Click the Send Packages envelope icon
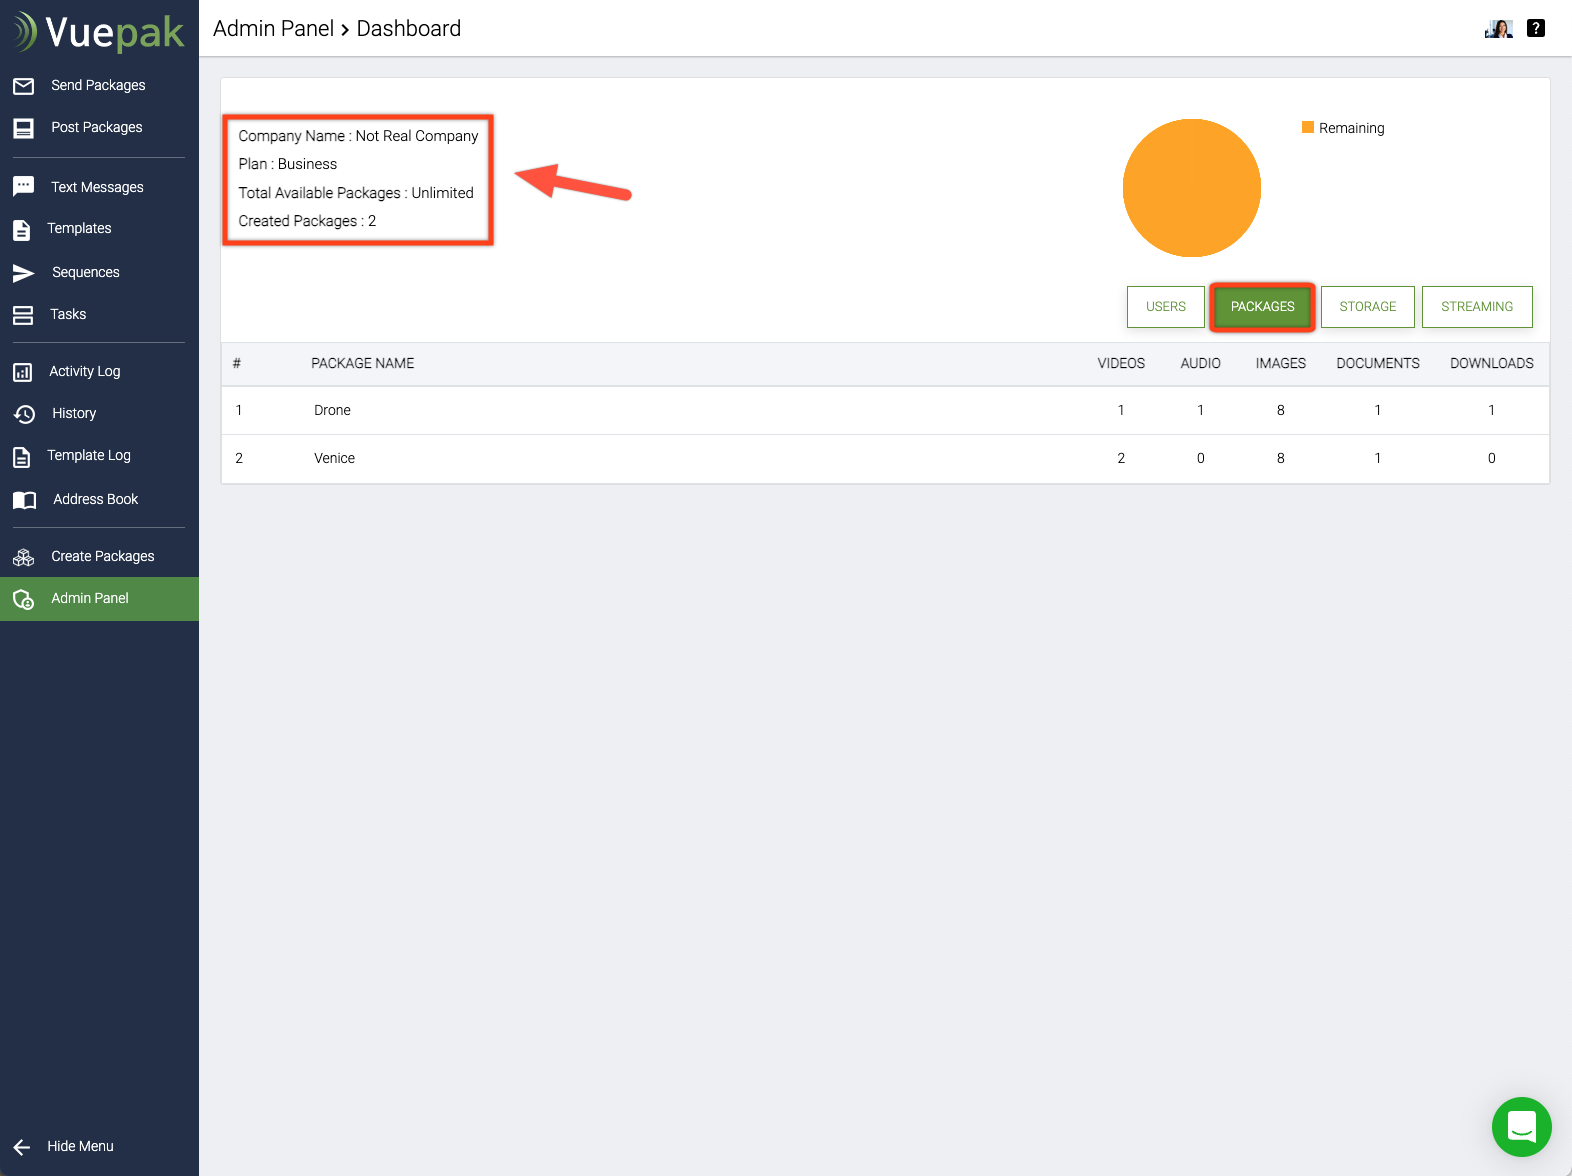The height and width of the screenshot is (1176, 1572). tap(23, 86)
